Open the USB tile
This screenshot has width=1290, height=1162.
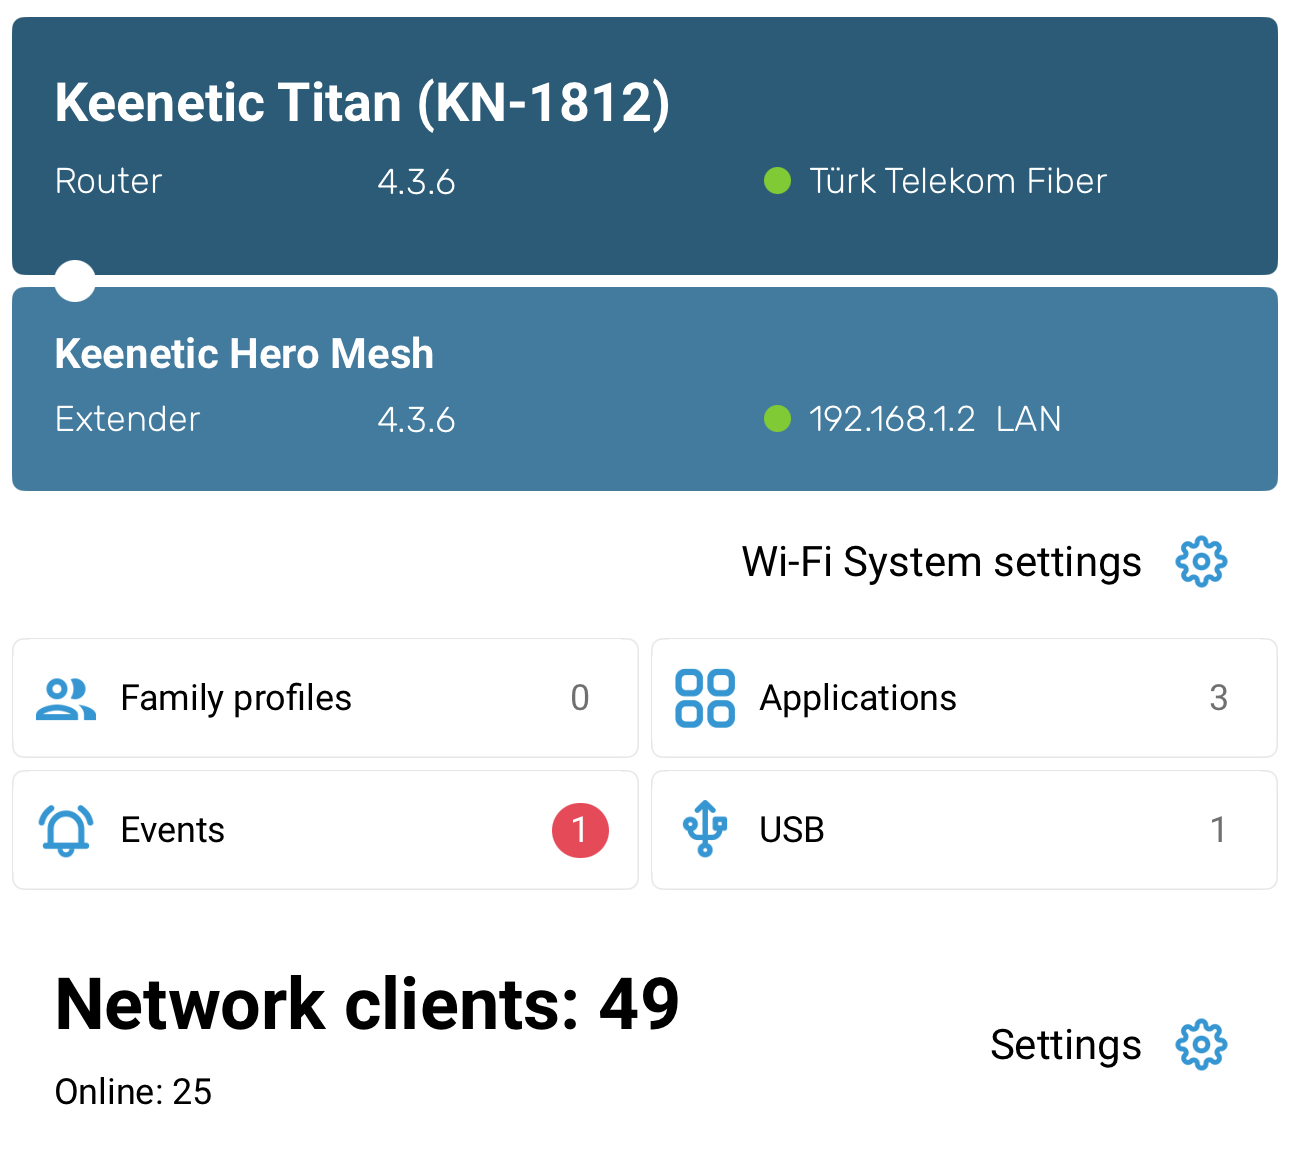point(964,830)
